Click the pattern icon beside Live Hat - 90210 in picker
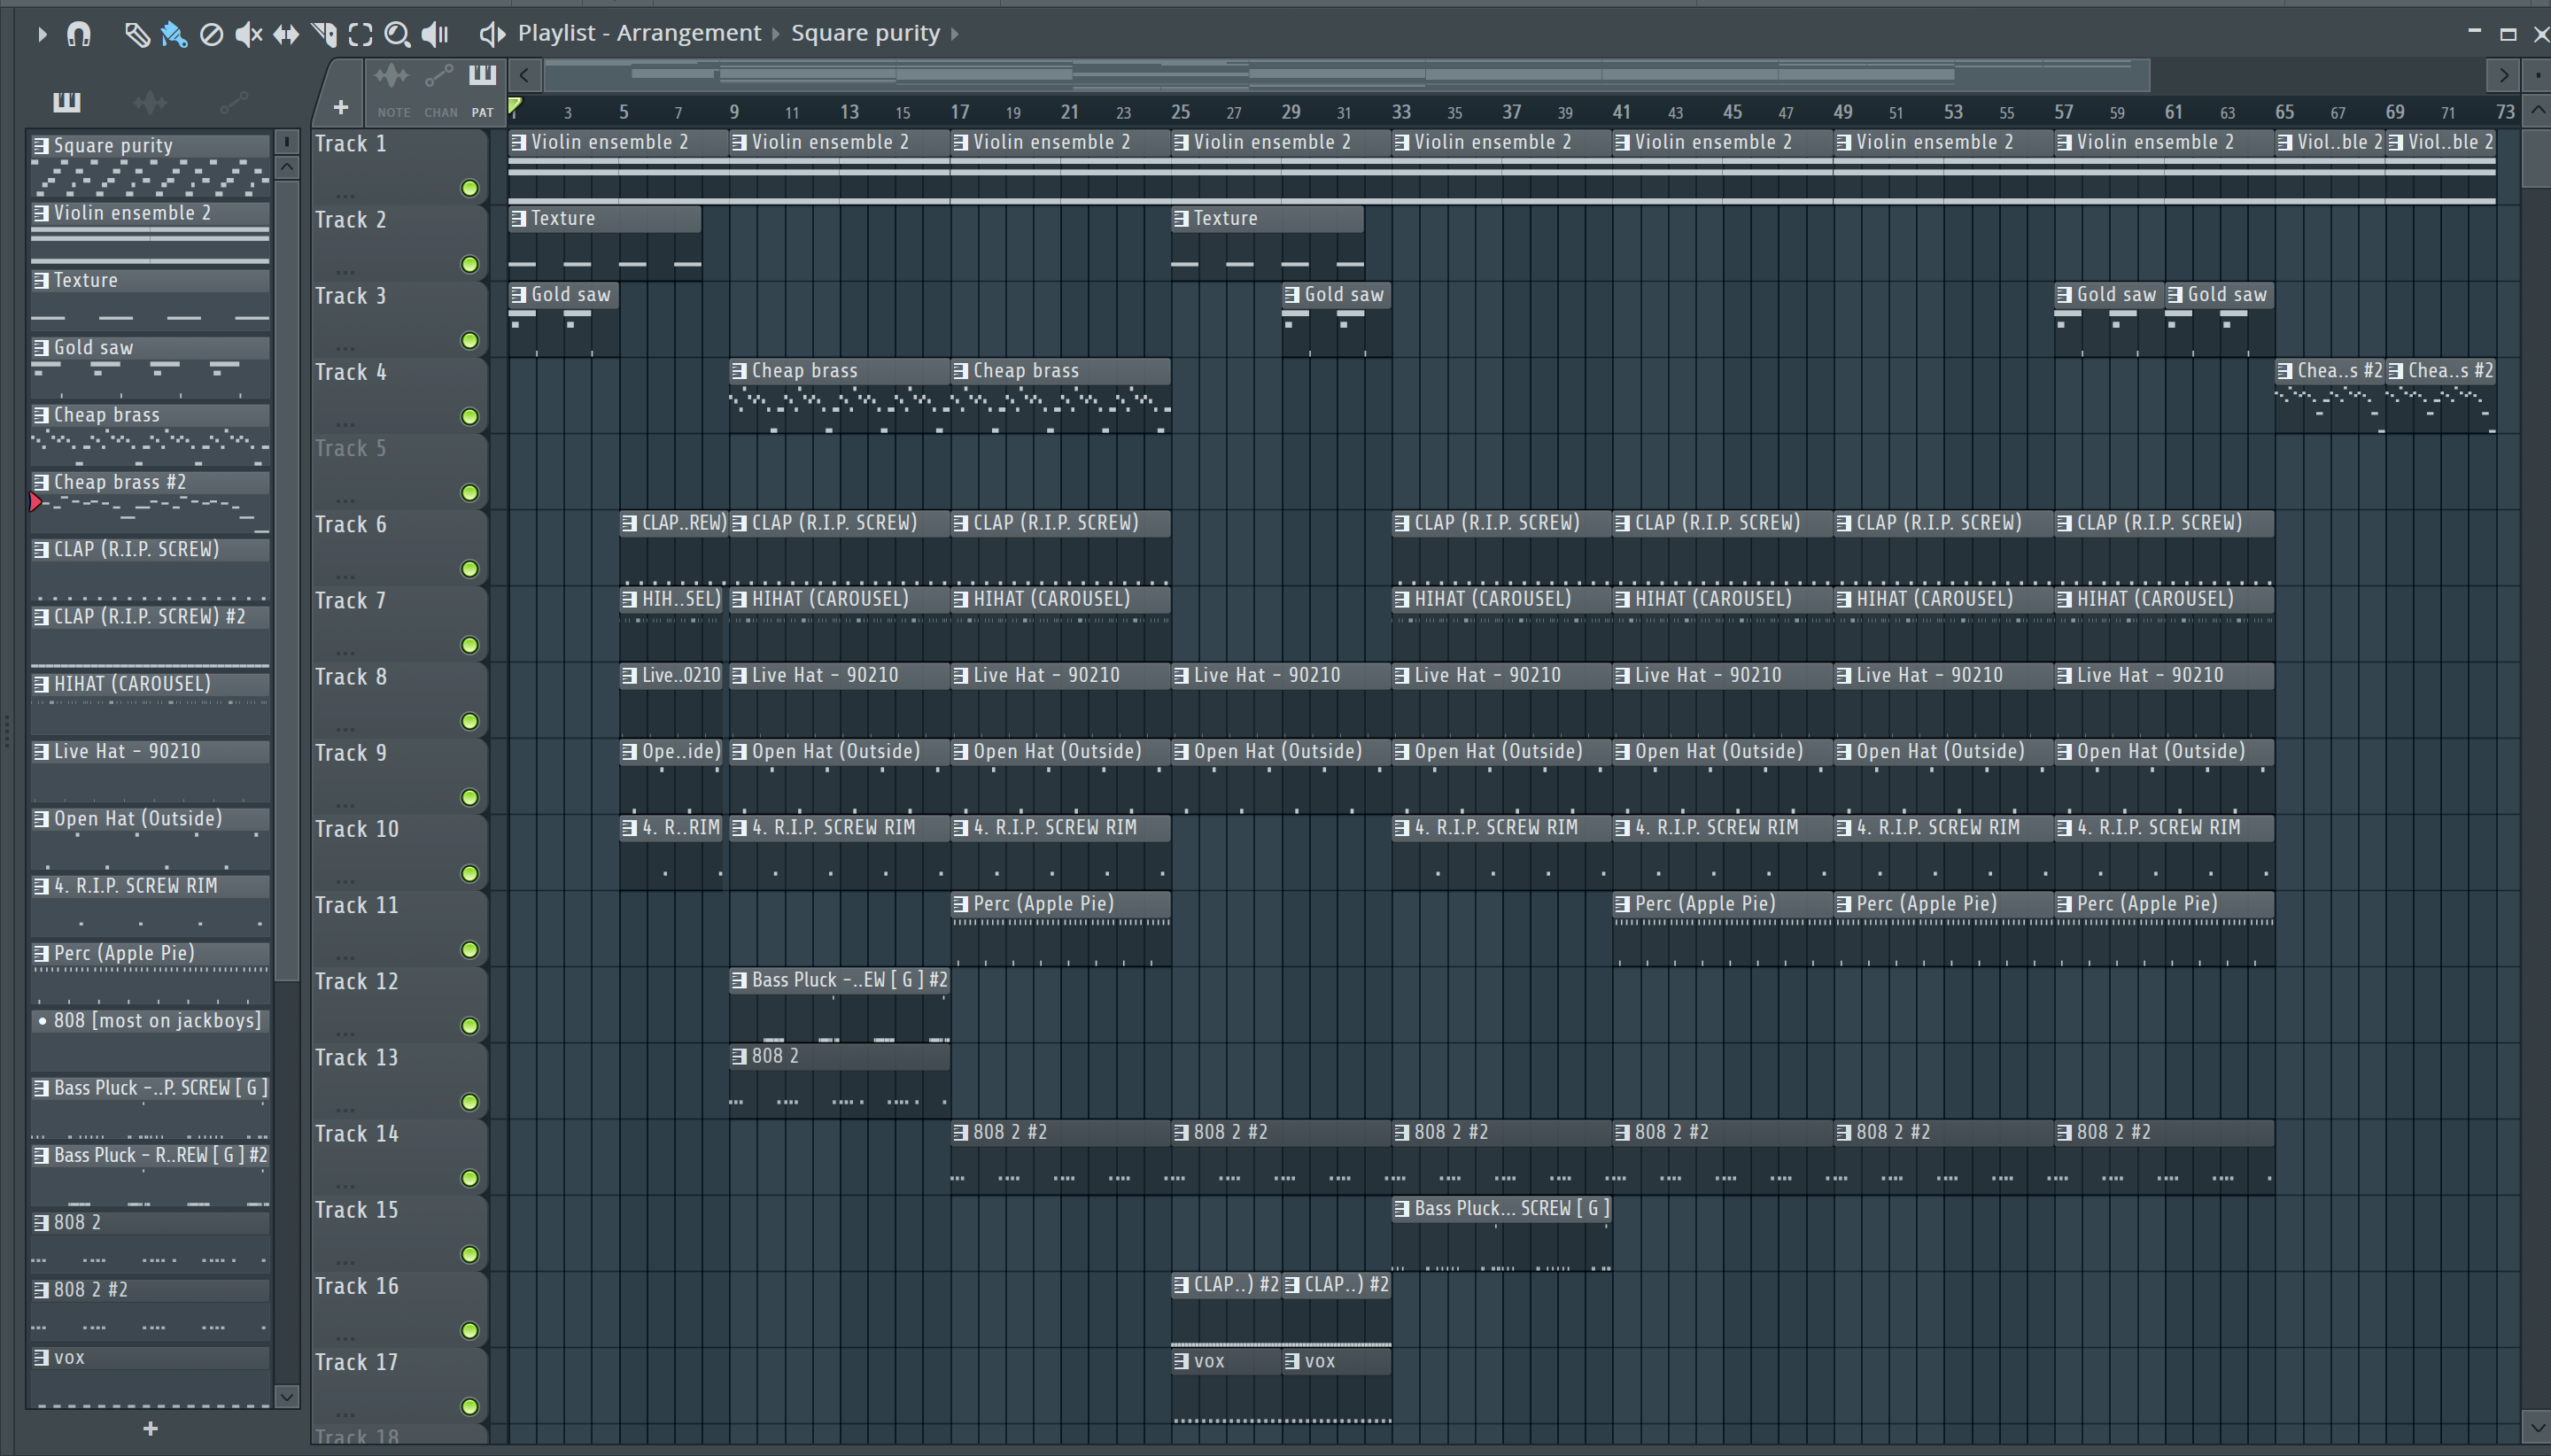 pos(41,752)
